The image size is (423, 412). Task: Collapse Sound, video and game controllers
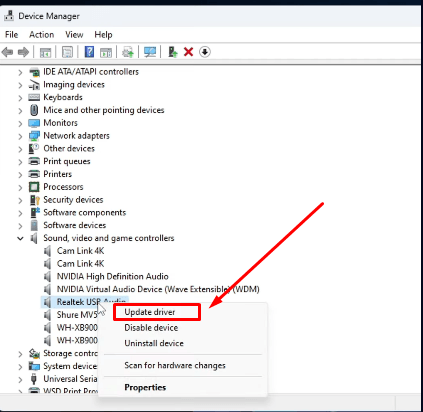point(20,238)
